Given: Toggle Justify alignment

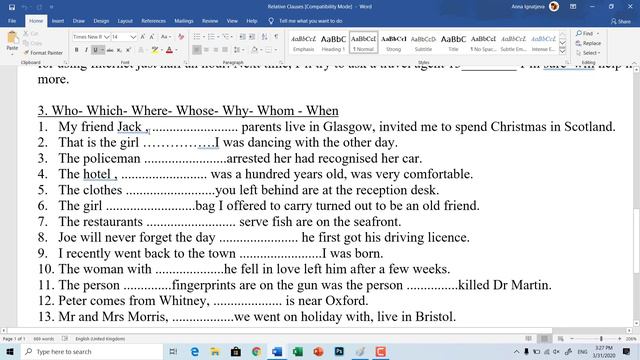Looking at the screenshot, I should coord(225,50).
